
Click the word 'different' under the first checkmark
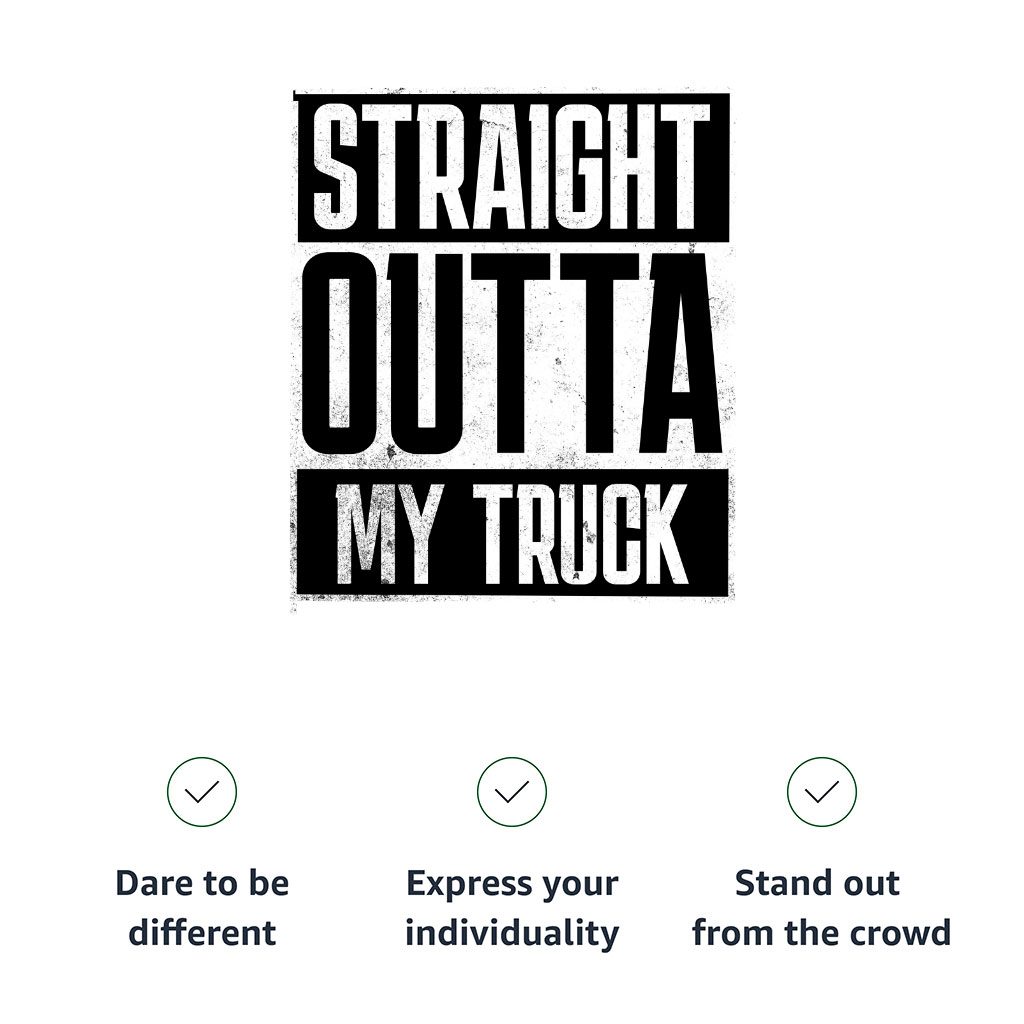point(202,933)
